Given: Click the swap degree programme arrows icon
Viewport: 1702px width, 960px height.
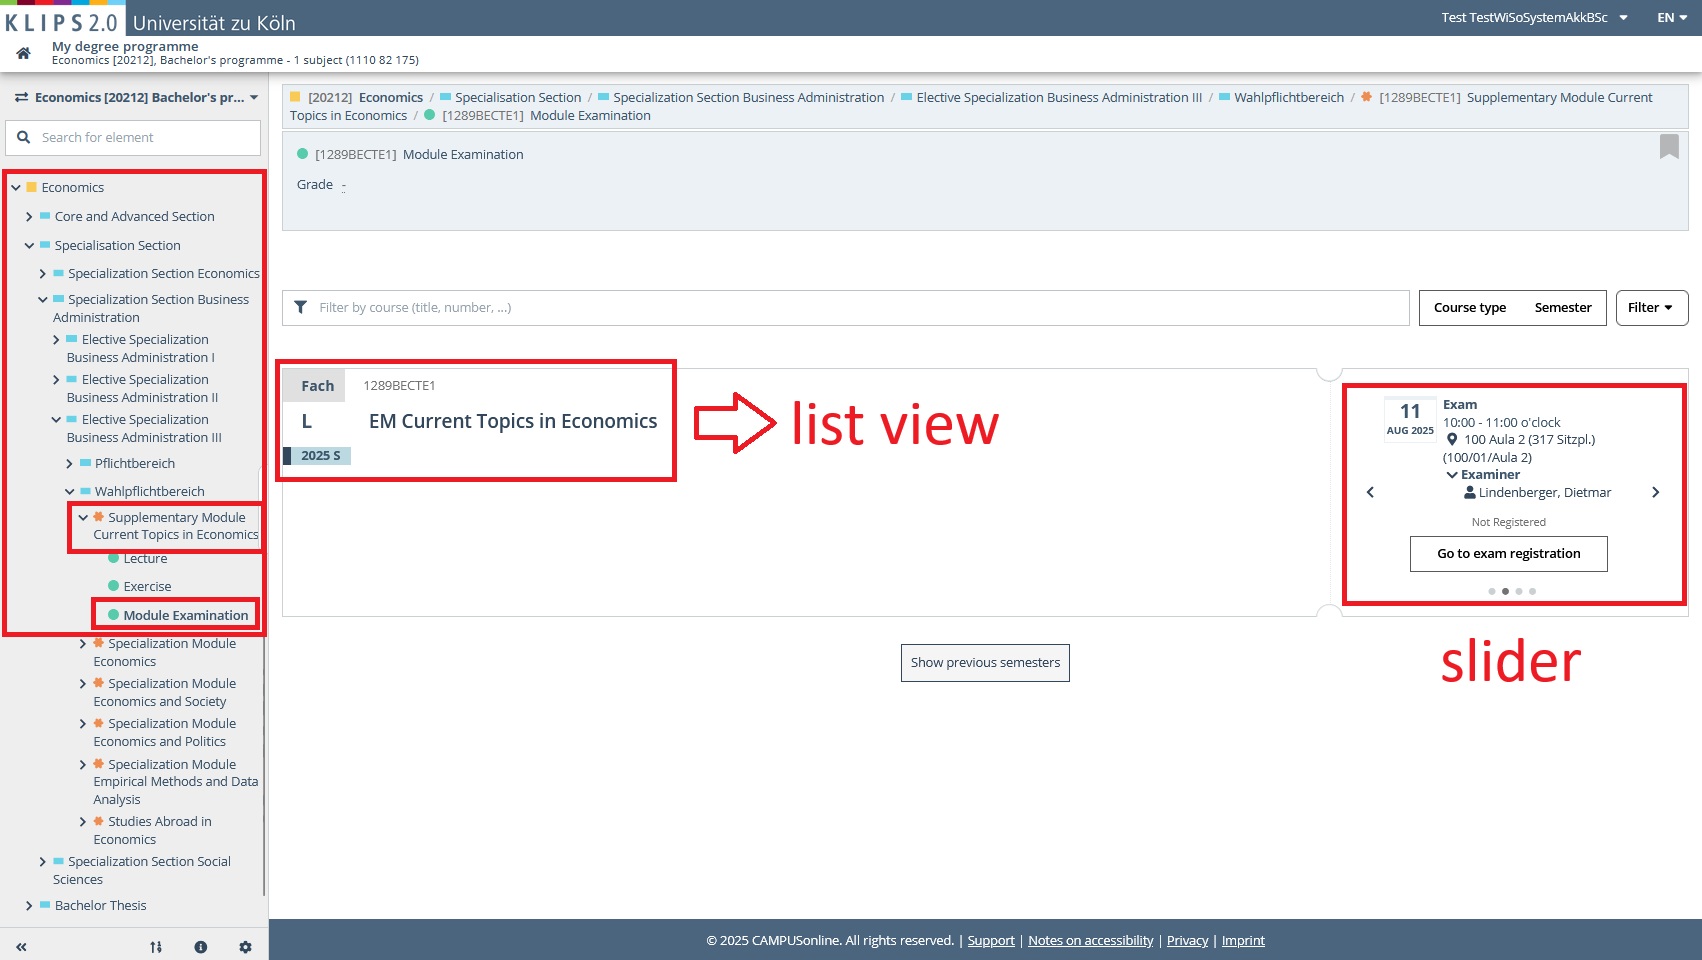Looking at the screenshot, I should point(21,98).
